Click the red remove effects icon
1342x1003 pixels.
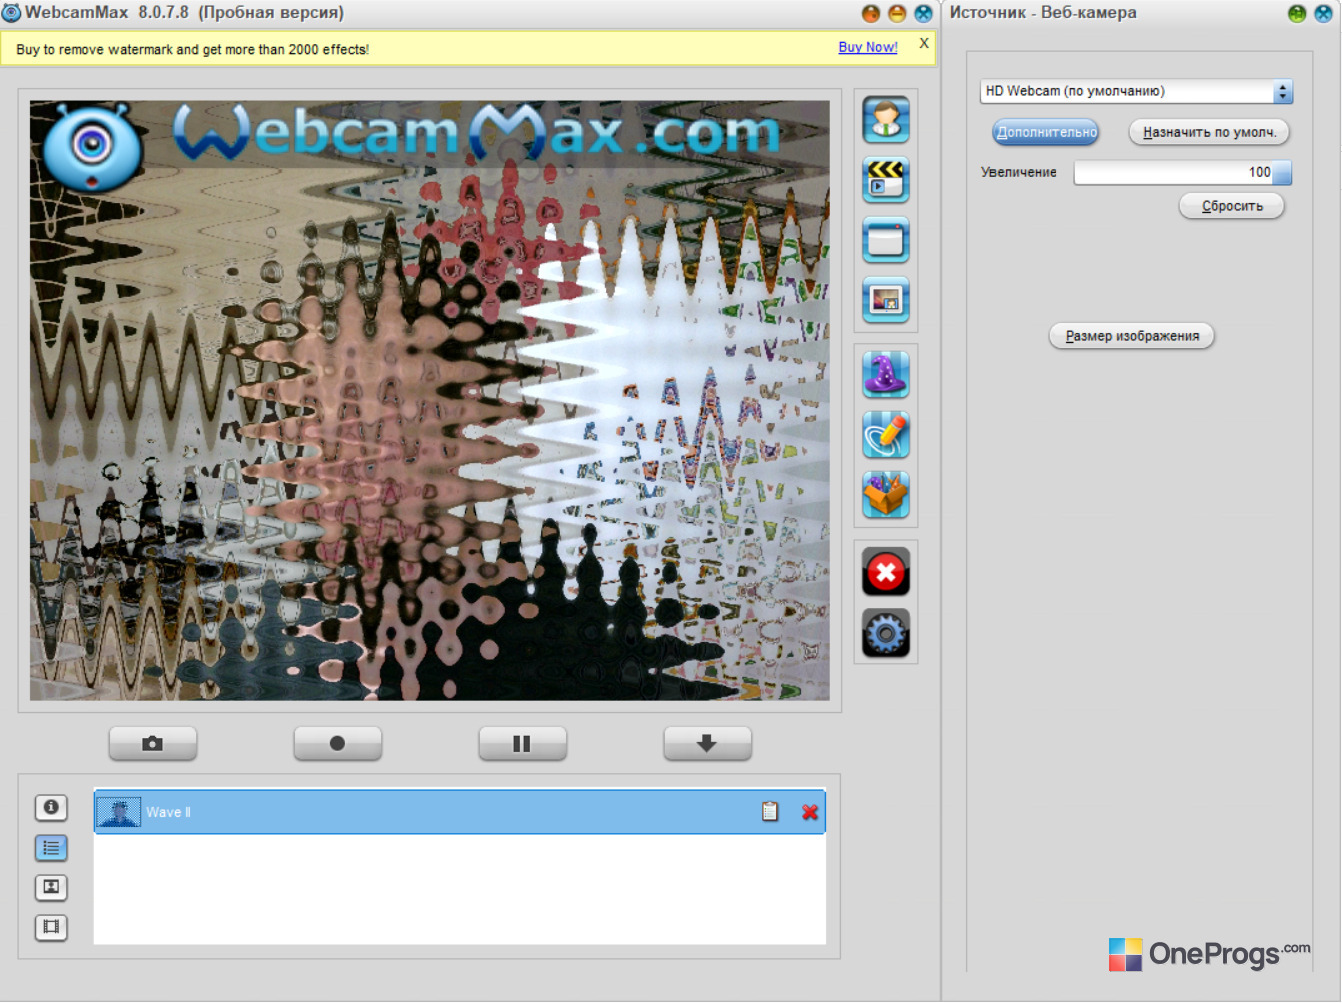886,572
